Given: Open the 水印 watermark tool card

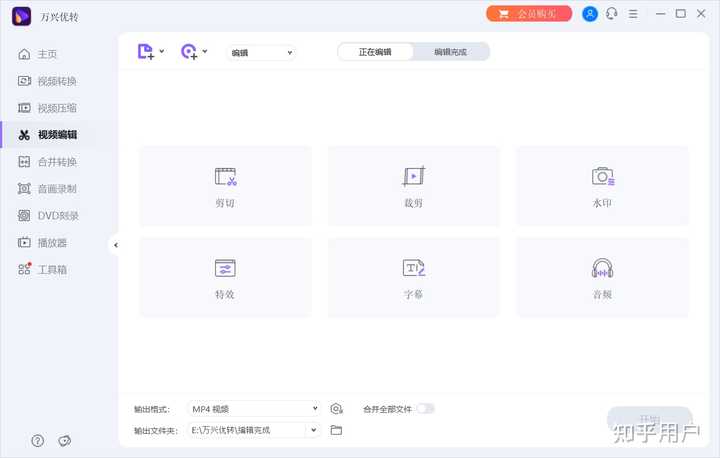Looking at the screenshot, I should point(602,186).
